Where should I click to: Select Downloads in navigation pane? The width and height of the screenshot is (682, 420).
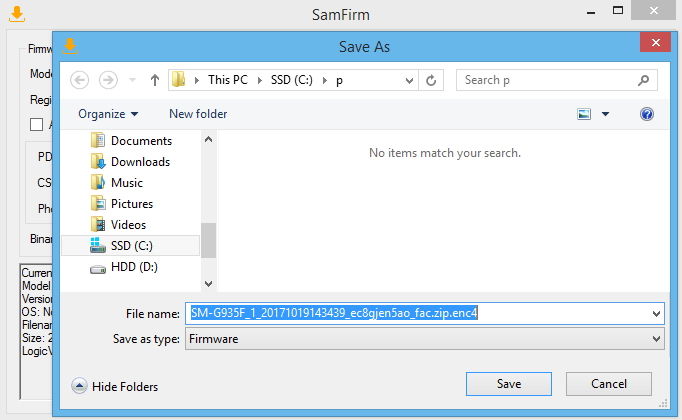click(140, 162)
